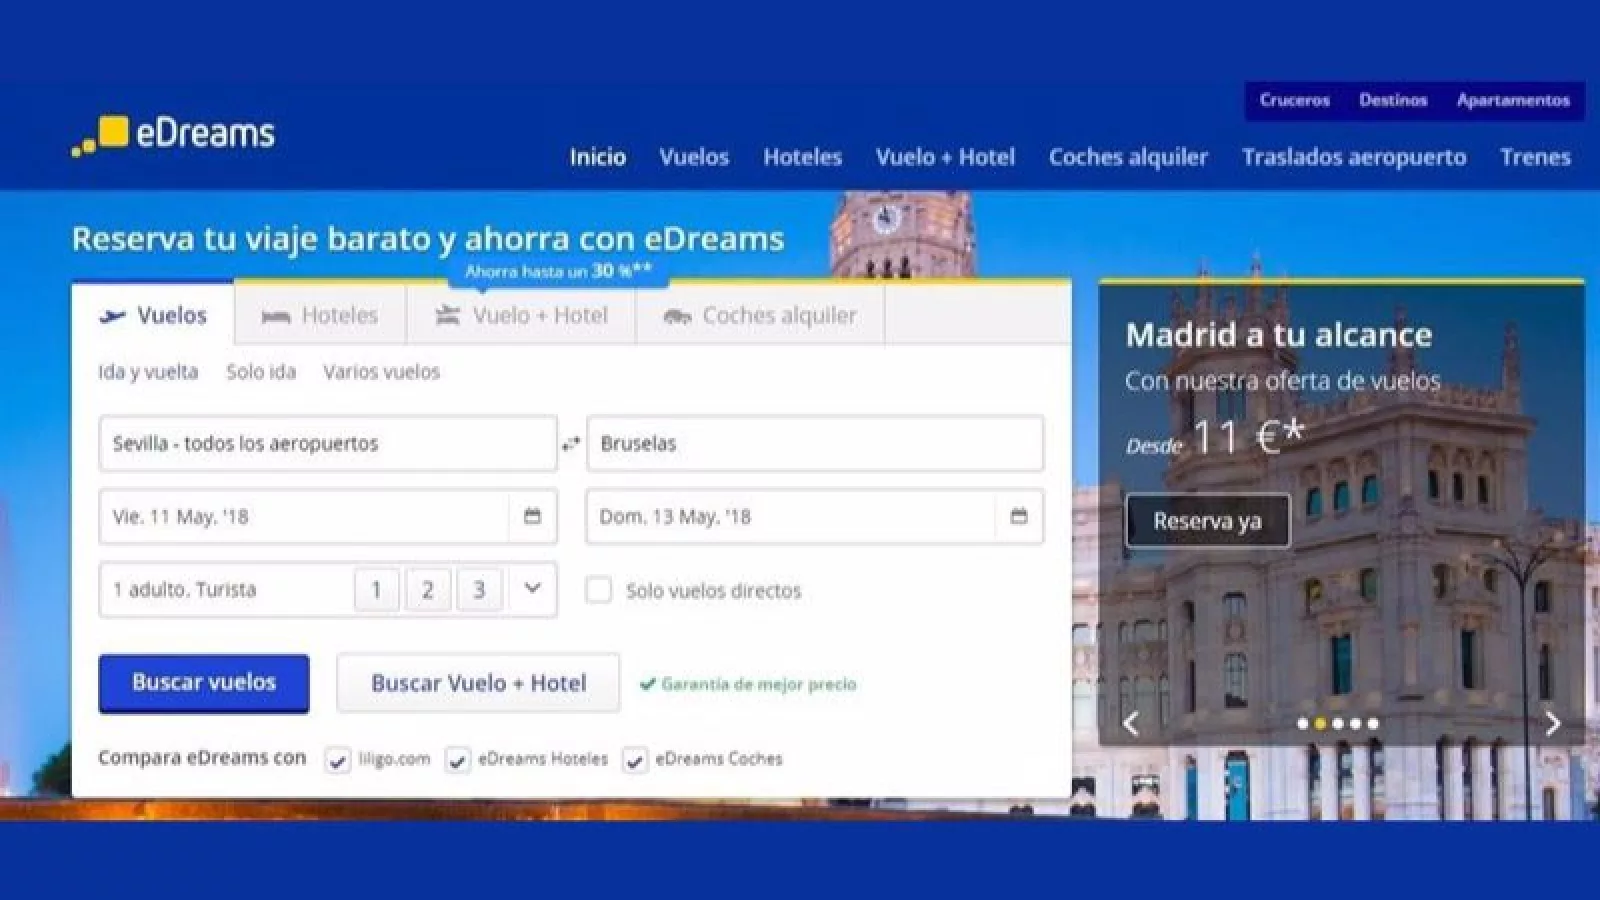Select 2 passengers quick button
1600x900 pixels.
pos(427,590)
